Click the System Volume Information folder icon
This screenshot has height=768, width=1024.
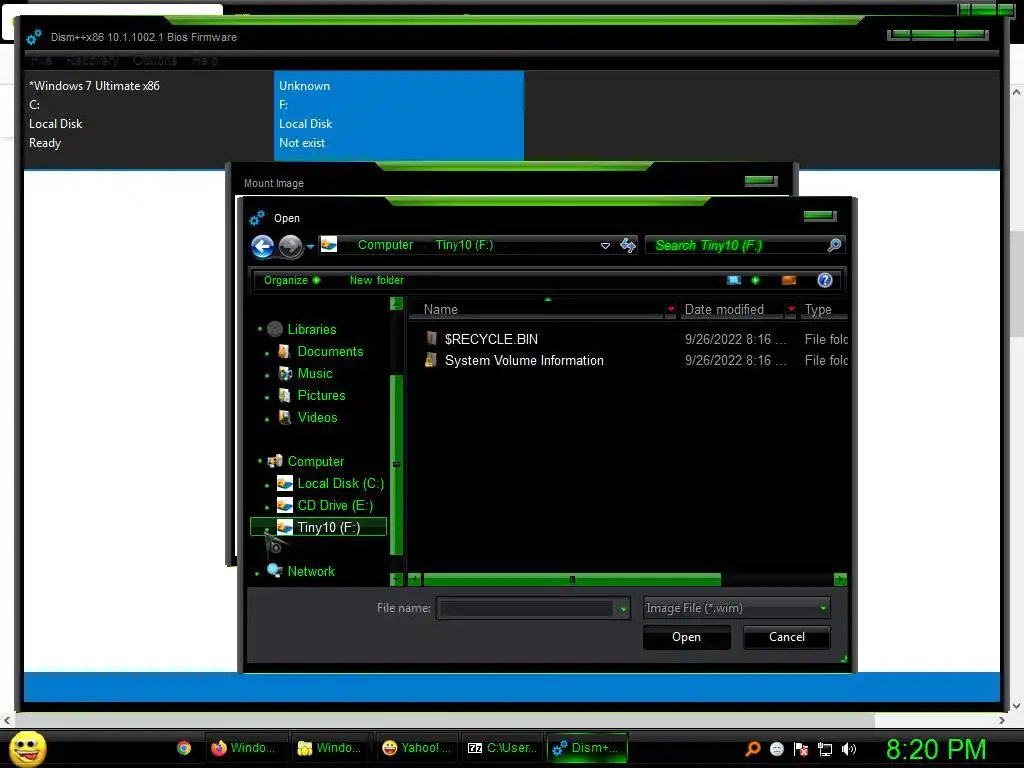[x=430, y=360]
